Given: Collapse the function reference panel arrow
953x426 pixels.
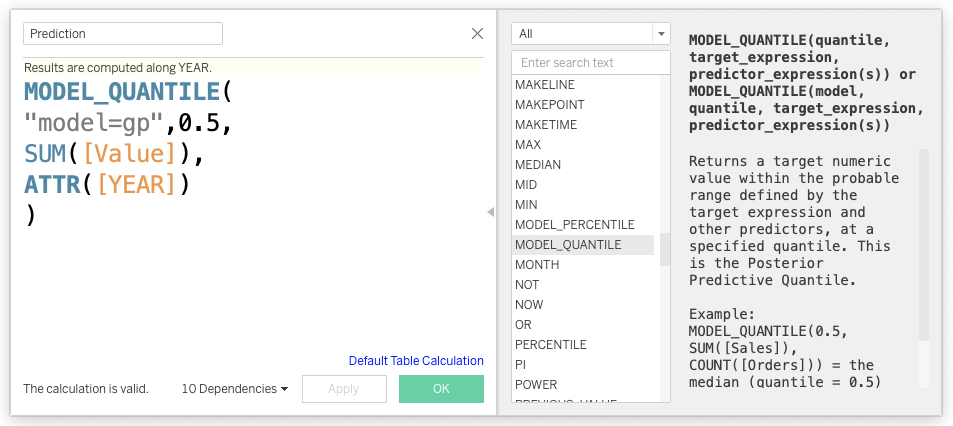Looking at the screenshot, I should (x=490, y=212).
